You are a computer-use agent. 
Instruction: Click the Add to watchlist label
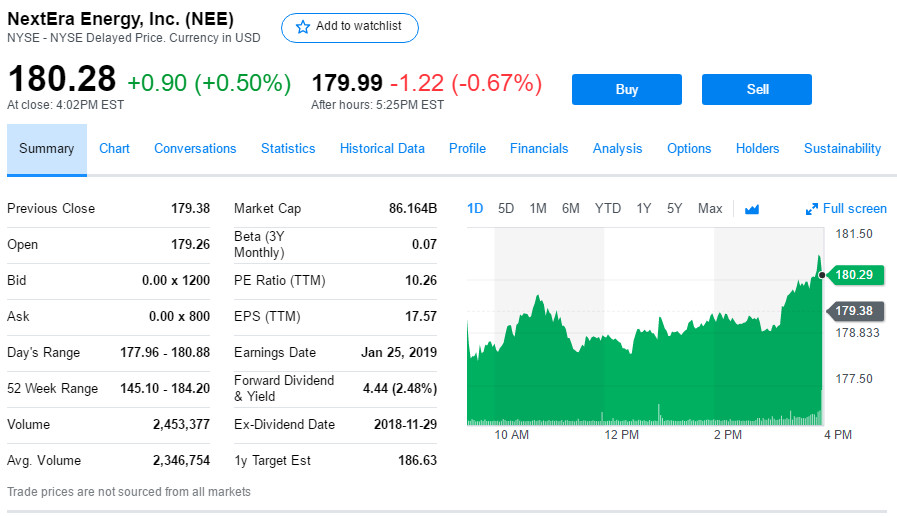tap(359, 26)
